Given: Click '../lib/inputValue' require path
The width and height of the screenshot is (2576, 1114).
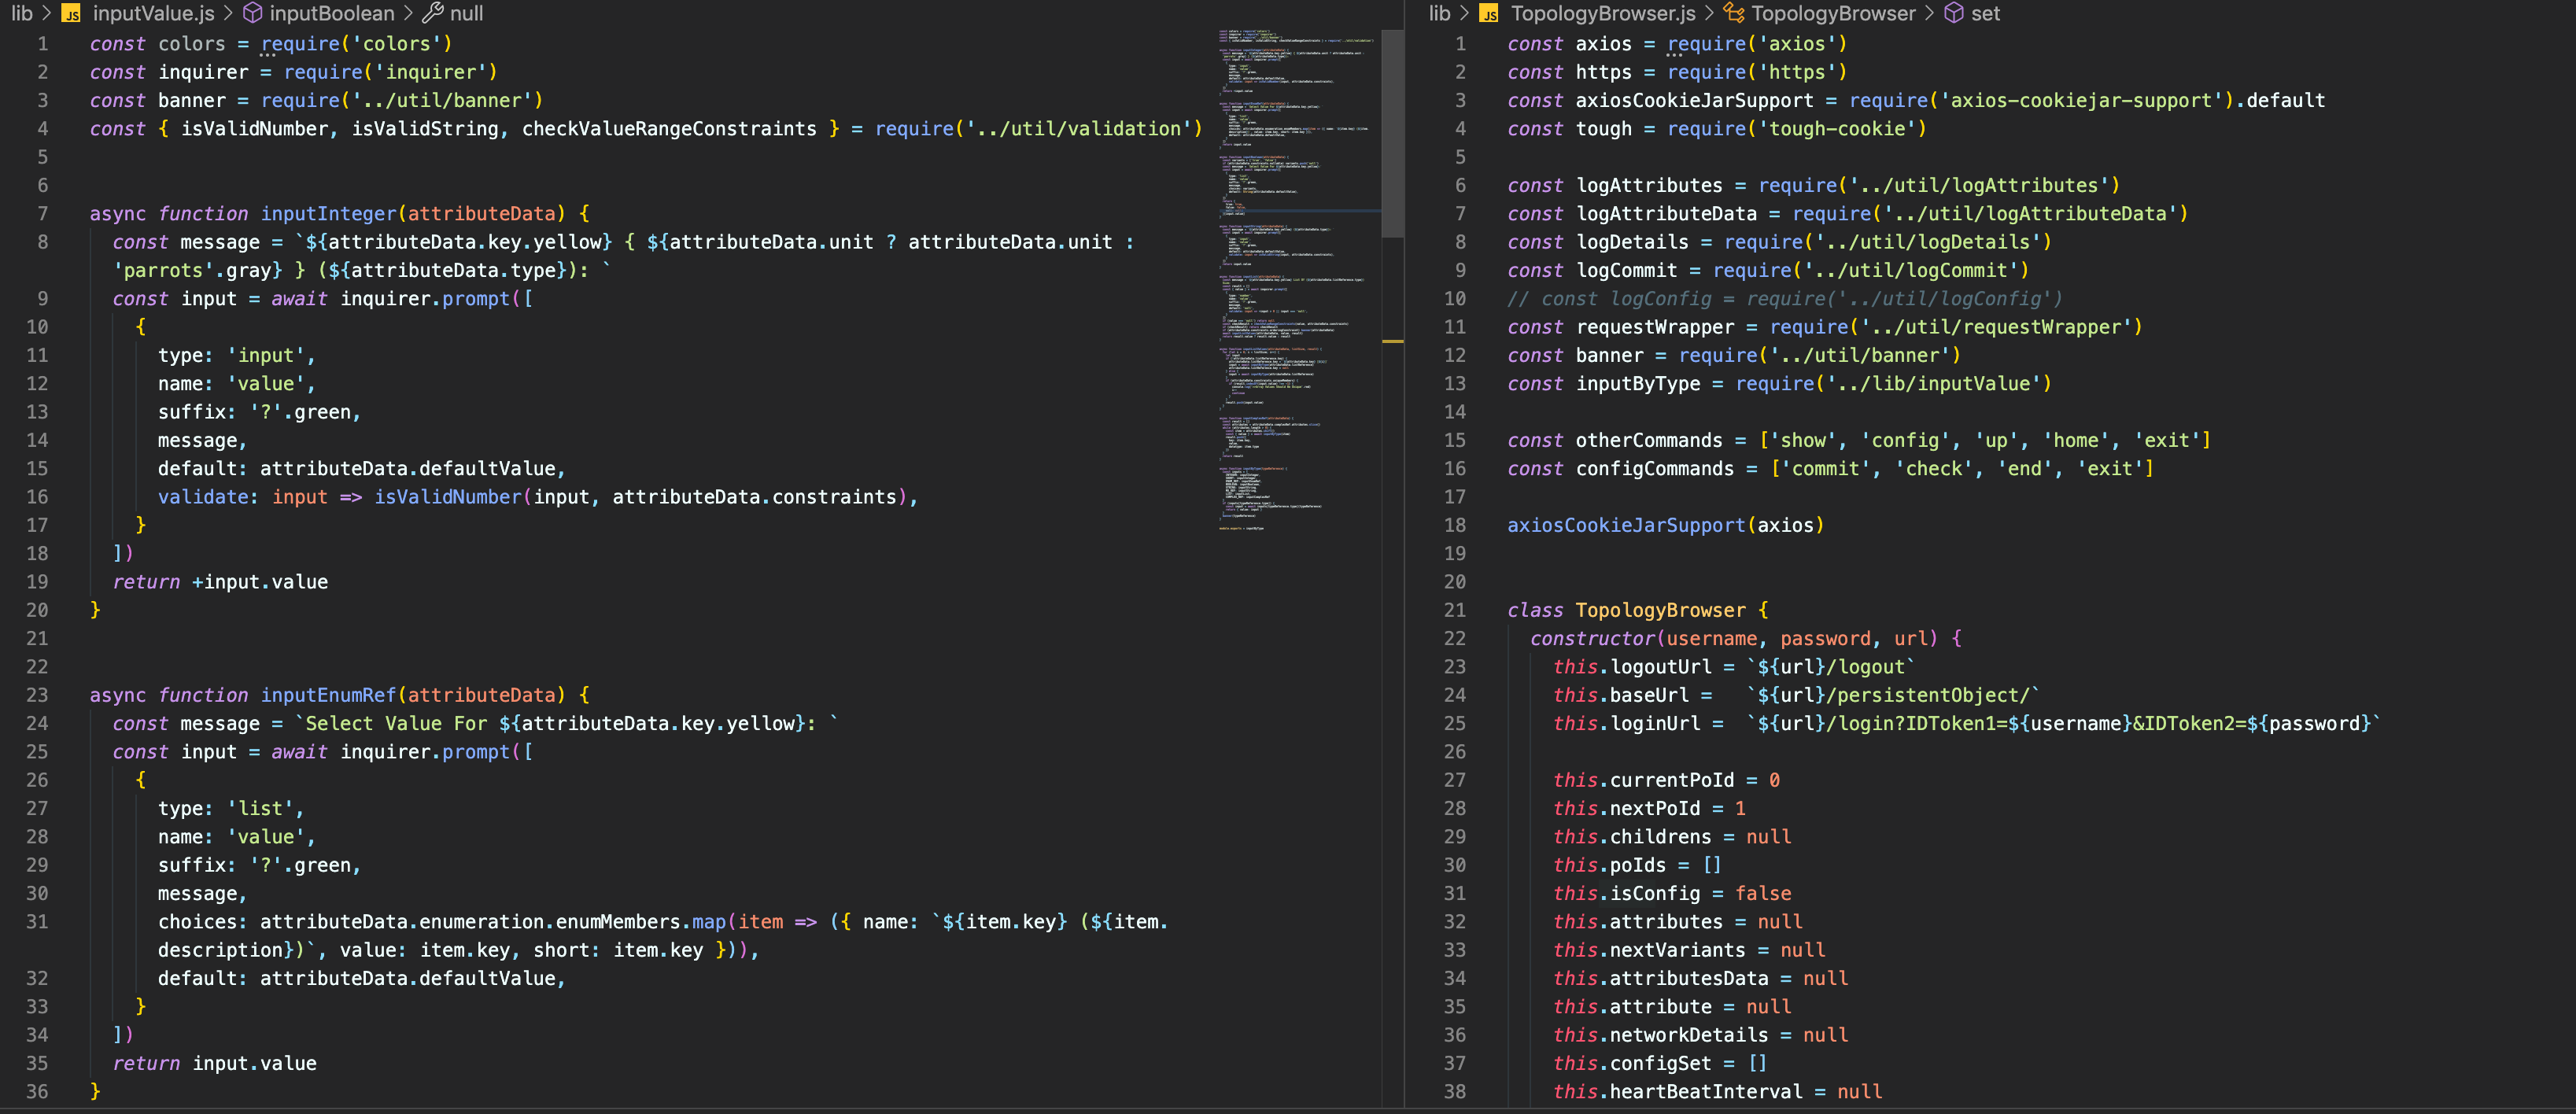Looking at the screenshot, I should coord(1934,383).
